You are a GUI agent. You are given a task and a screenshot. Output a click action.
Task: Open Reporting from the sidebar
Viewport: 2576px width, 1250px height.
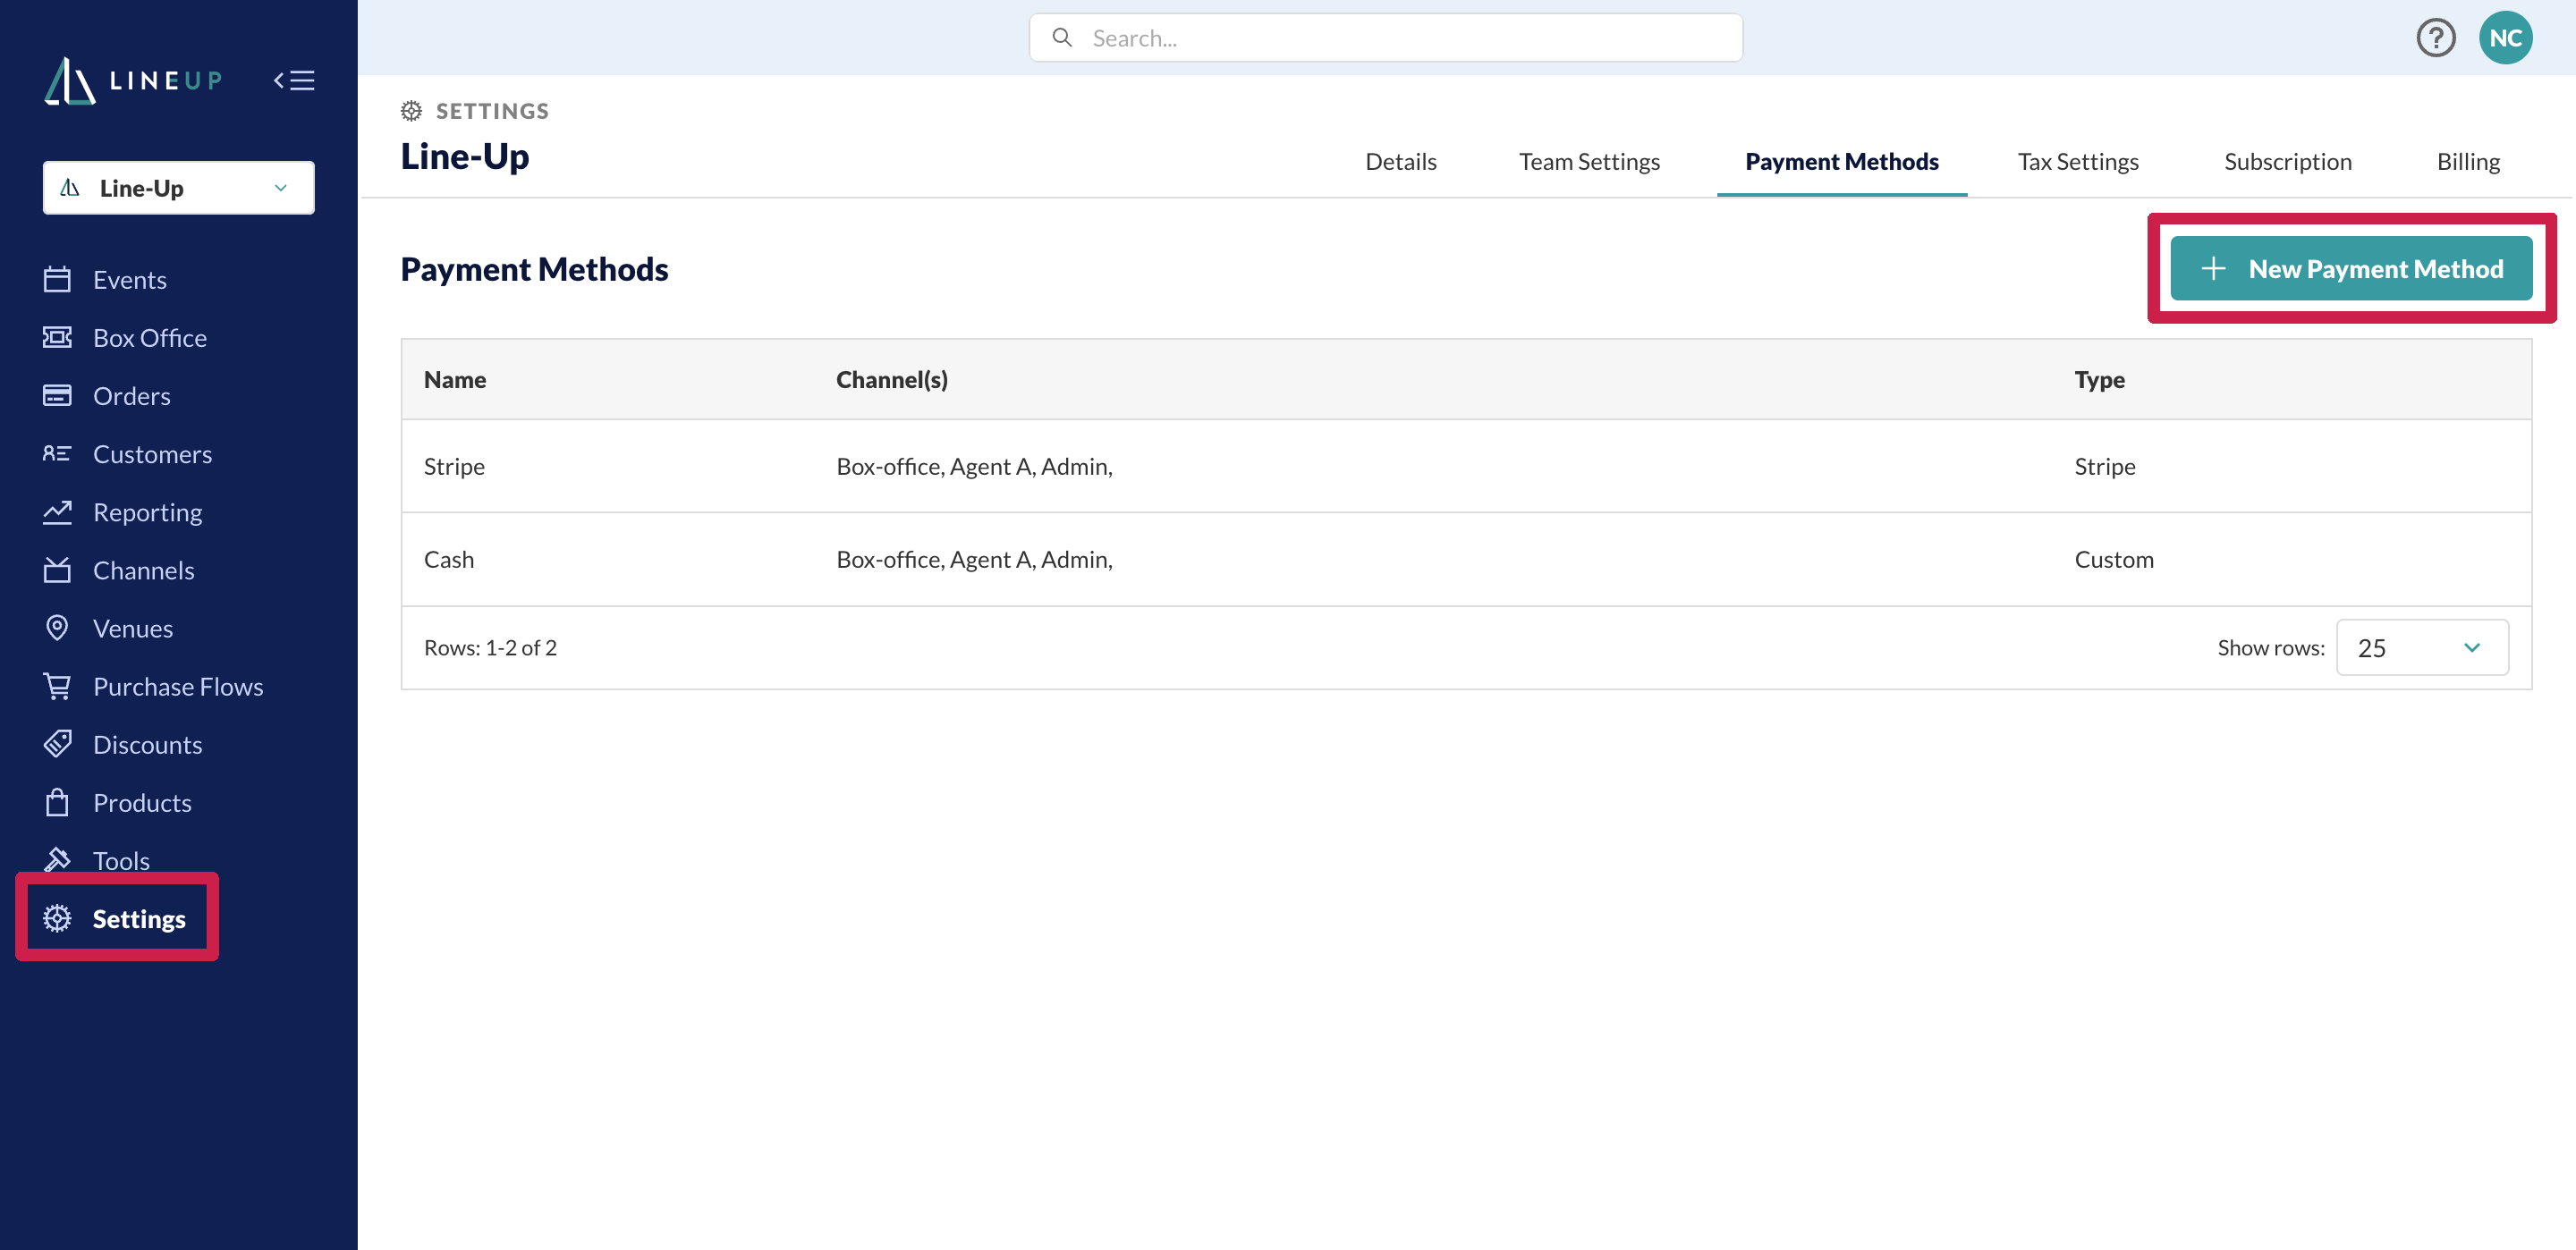click(x=147, y=511)
